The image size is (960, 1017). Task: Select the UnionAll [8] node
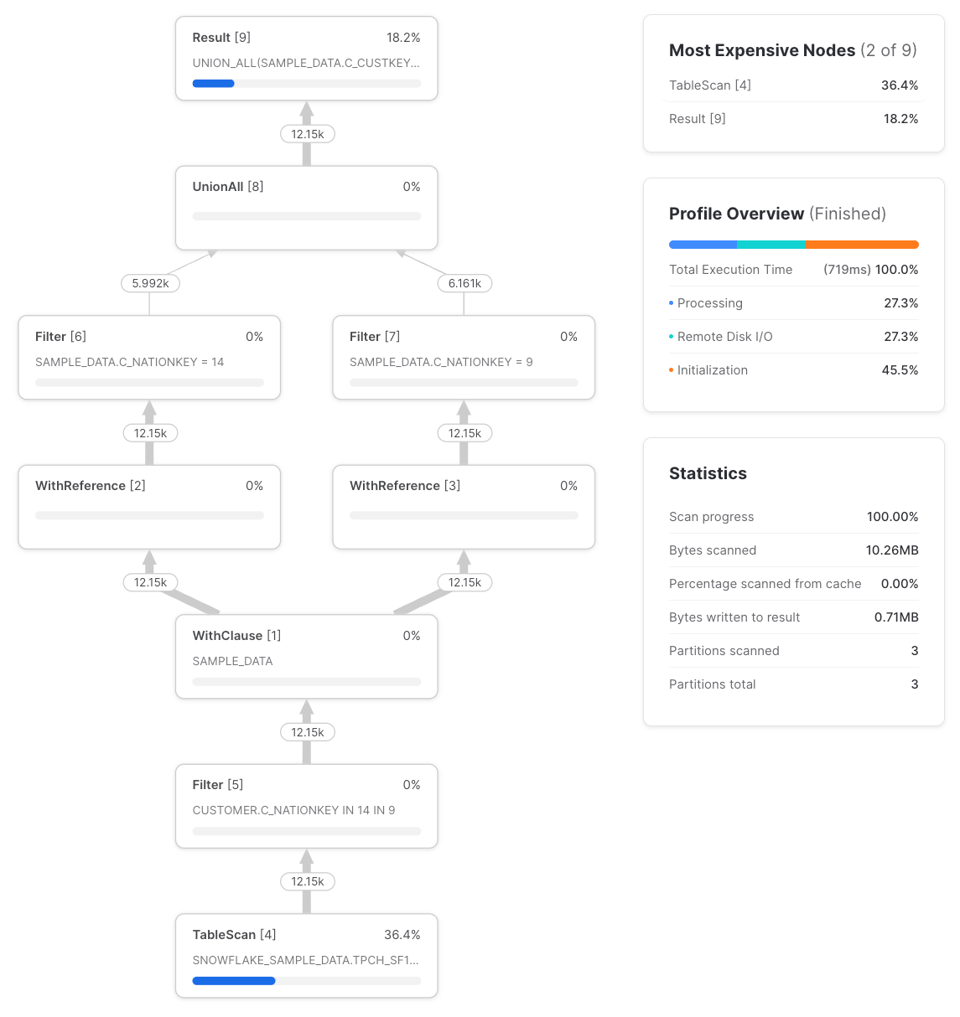[x=306, y=208]
